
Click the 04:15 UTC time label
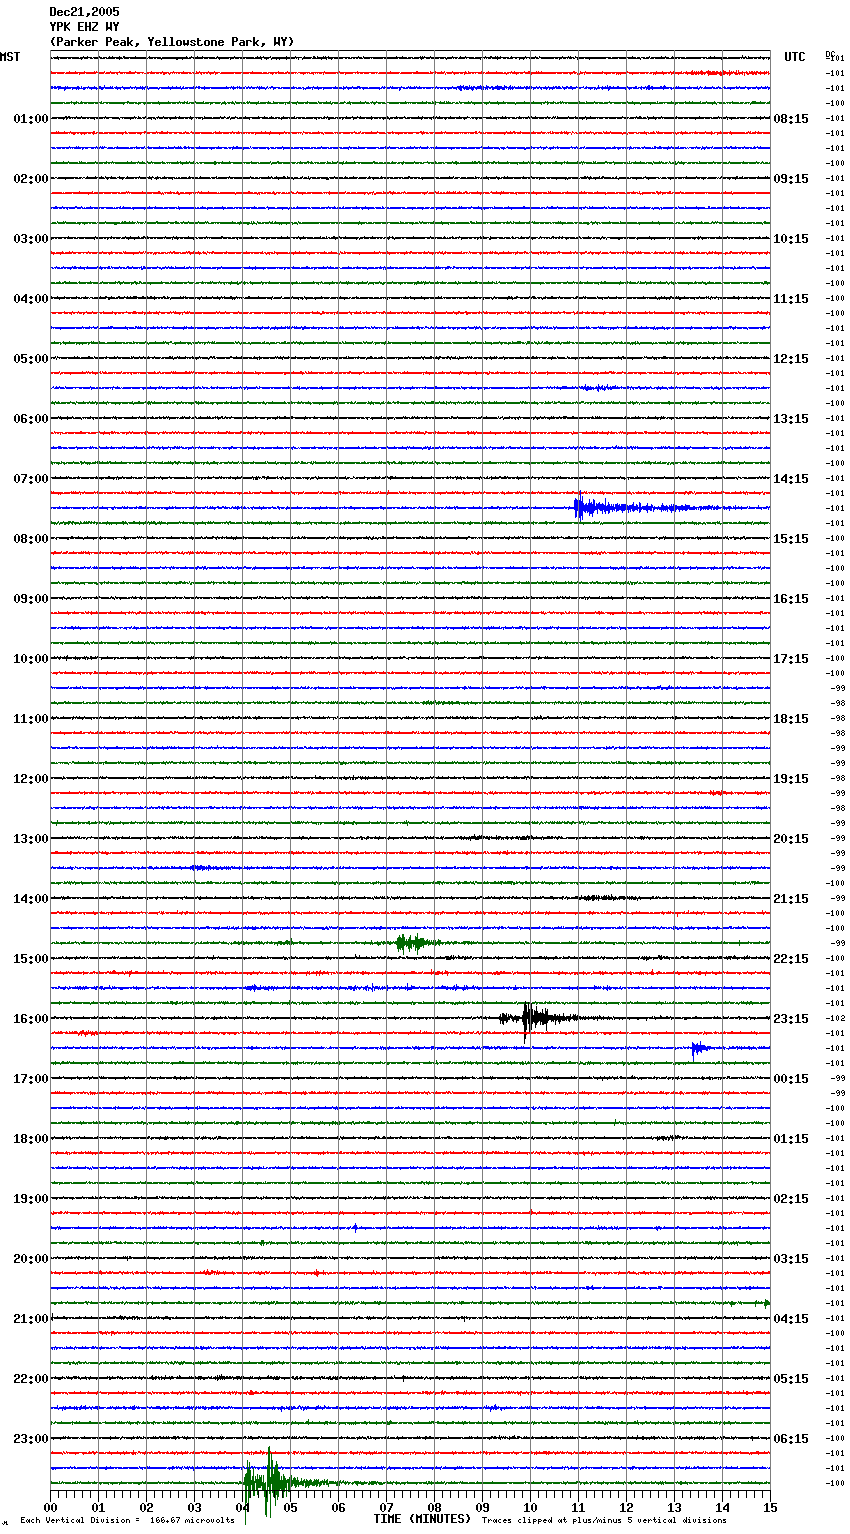pos(791,1319)
